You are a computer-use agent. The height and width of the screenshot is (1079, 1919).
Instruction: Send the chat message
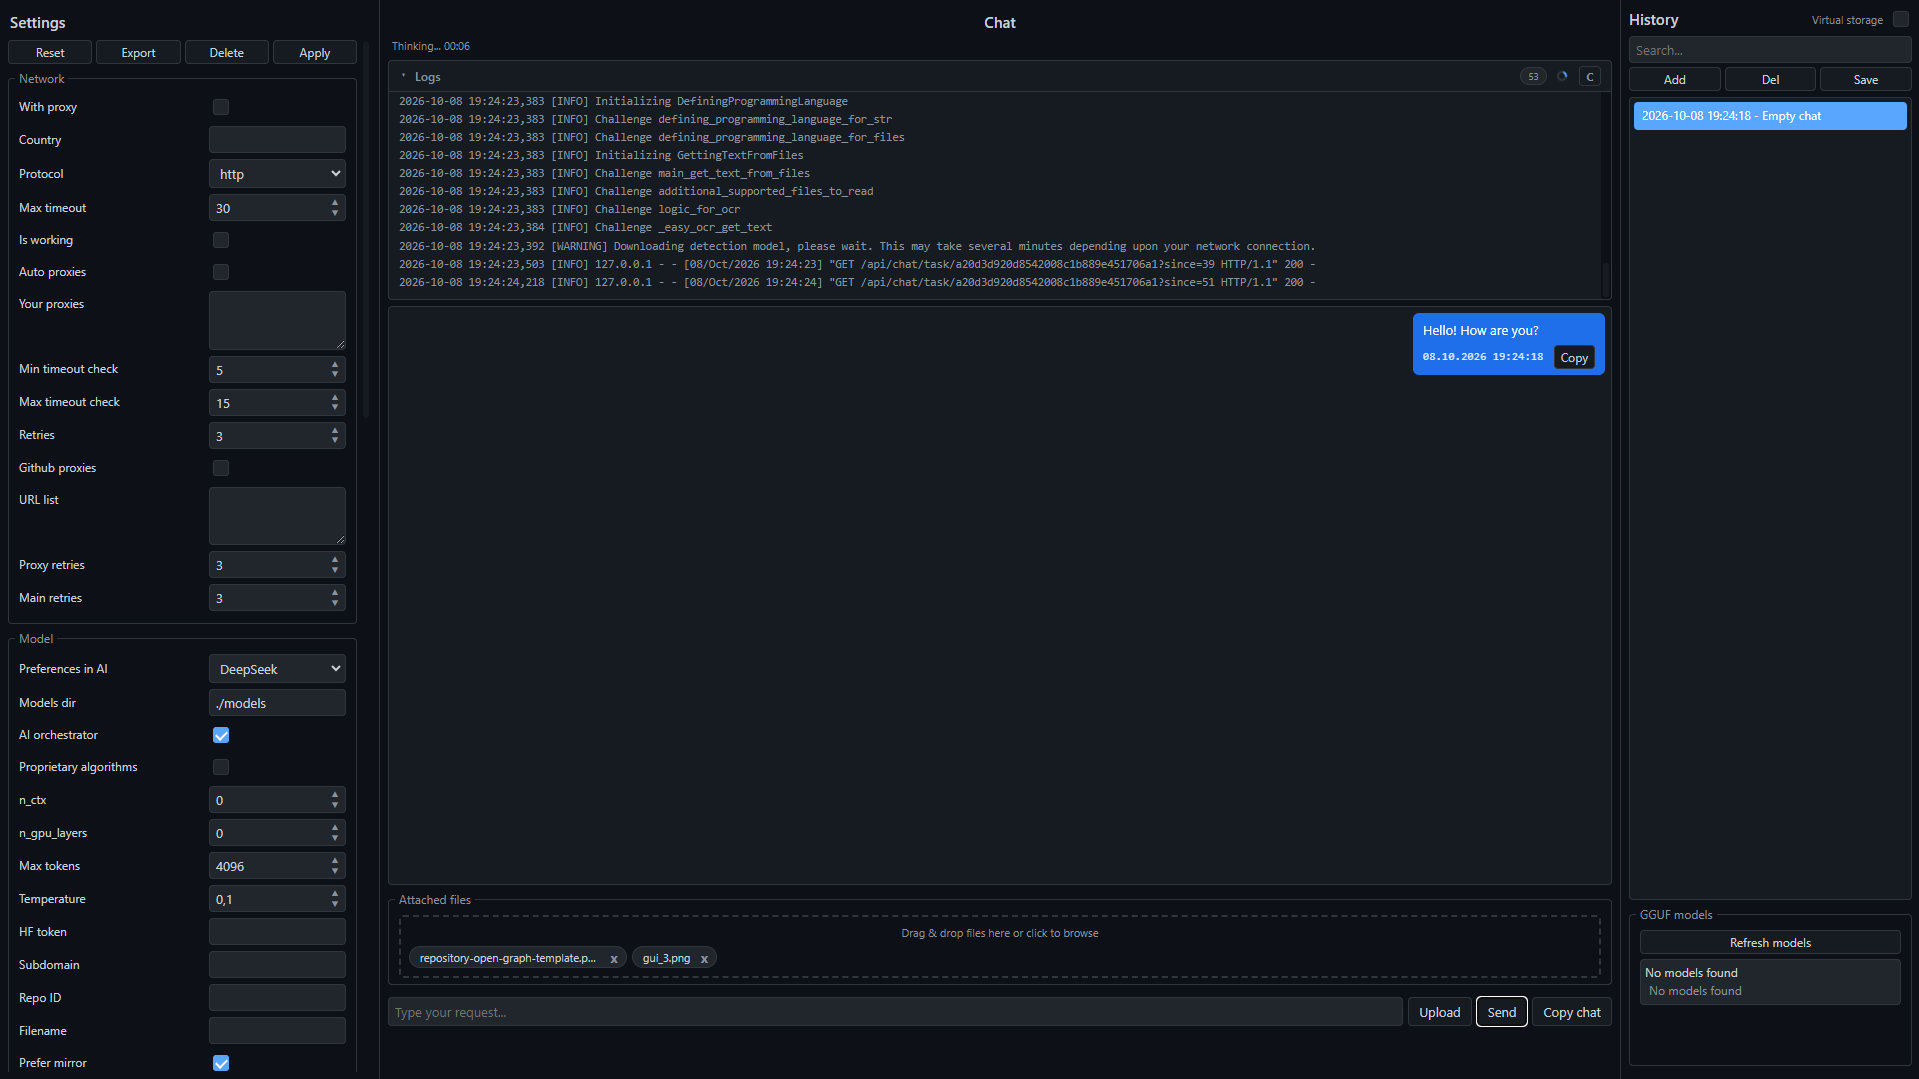tap(1501, 1012)
